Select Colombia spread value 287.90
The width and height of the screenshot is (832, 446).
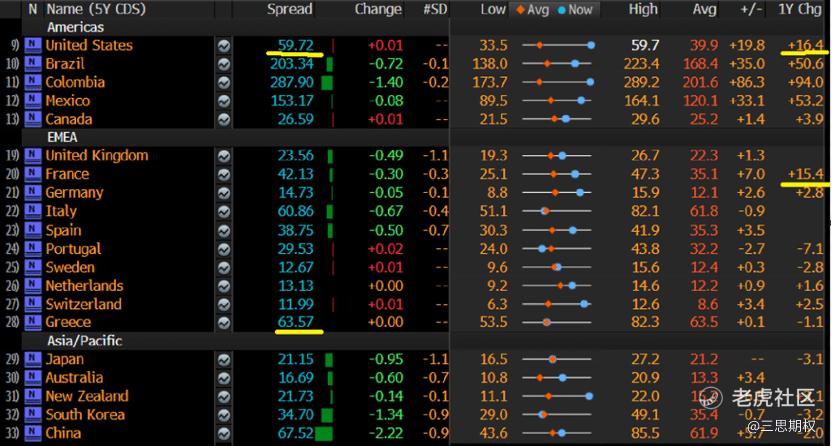(292, 83)
